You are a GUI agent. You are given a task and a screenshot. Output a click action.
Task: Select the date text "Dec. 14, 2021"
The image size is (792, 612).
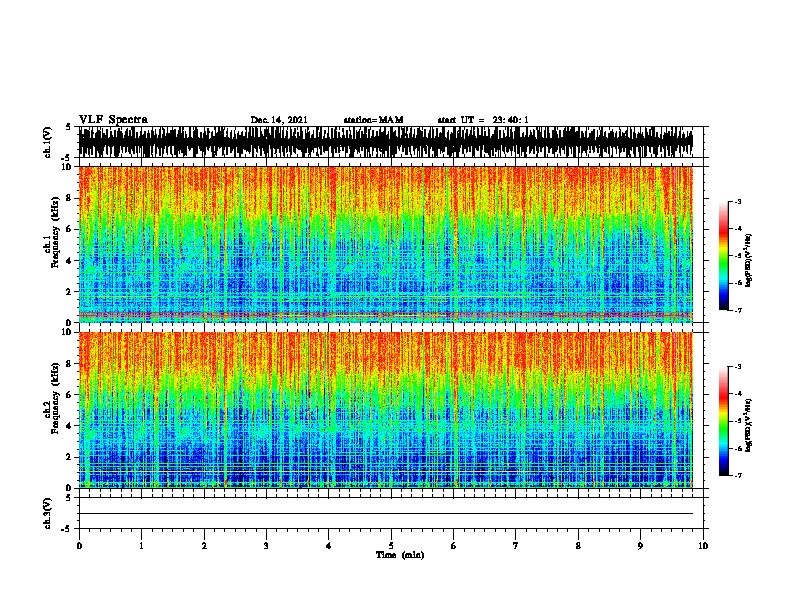coord(279,120)
